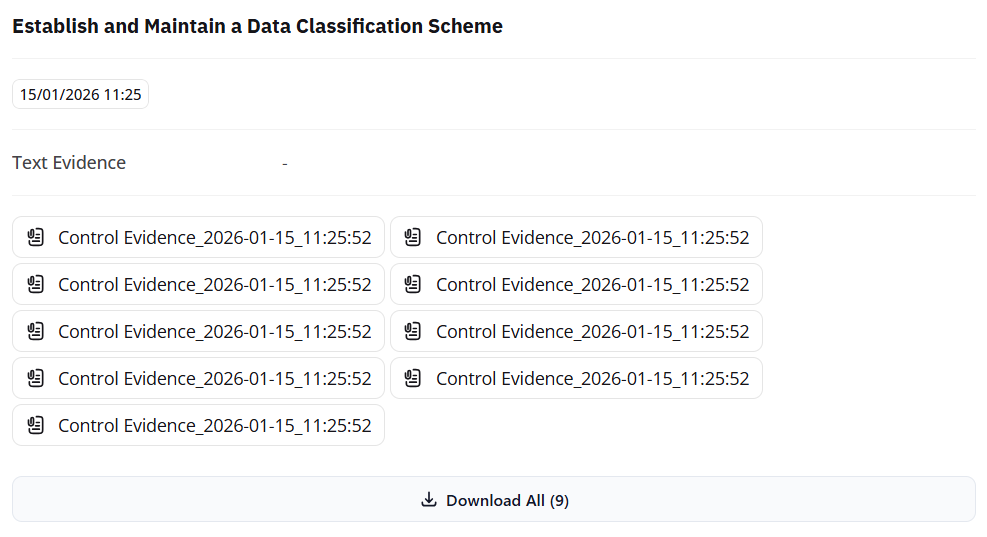Open the first Control Evidence file name

pyautogui.click(x=215, y=238)
